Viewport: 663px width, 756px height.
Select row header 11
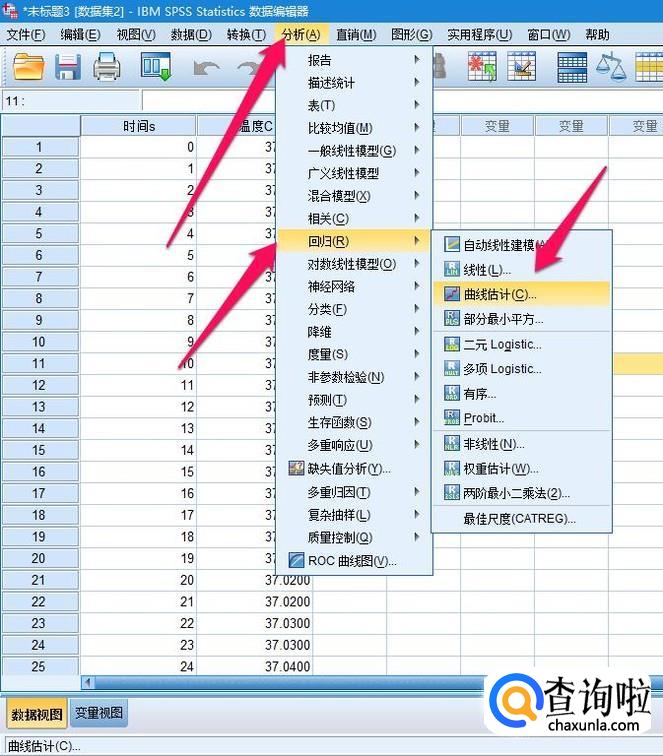point(40,364)
